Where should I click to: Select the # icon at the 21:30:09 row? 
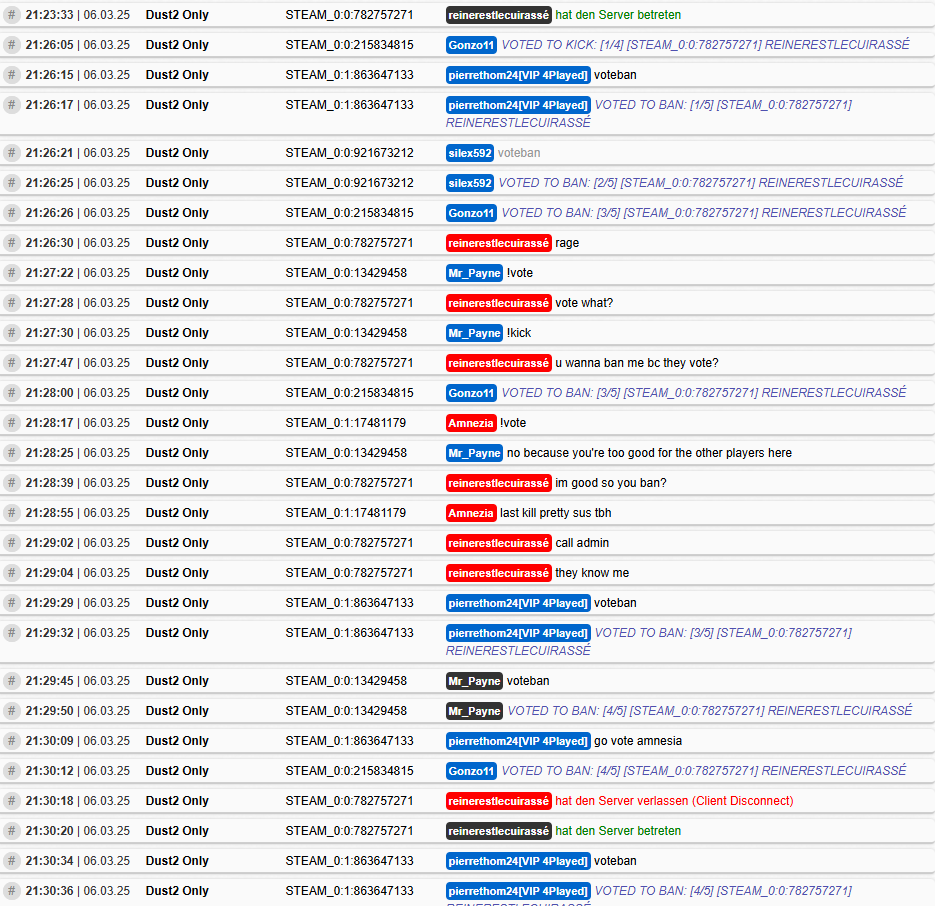point(12,741)
